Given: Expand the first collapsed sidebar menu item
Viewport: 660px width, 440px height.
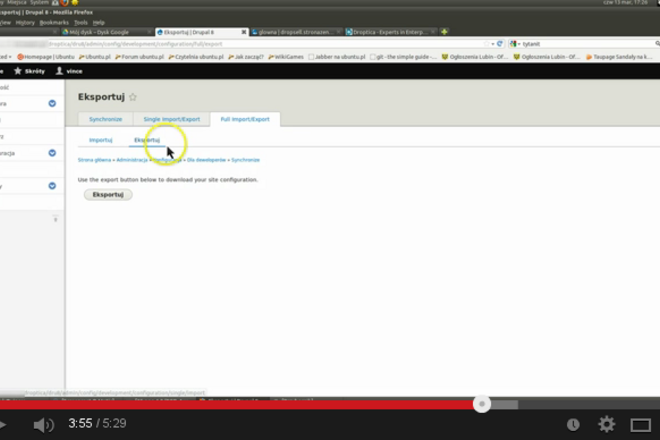Looking at the screenshot, I should [52, 103].
